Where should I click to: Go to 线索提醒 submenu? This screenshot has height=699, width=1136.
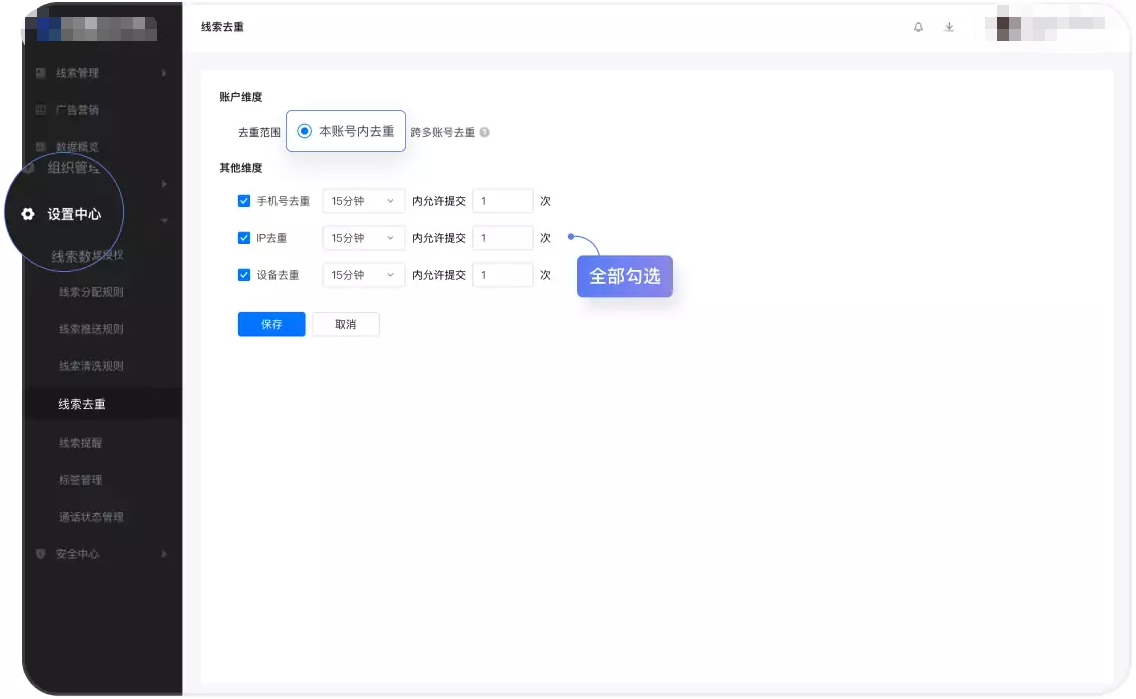click(80, 443)
